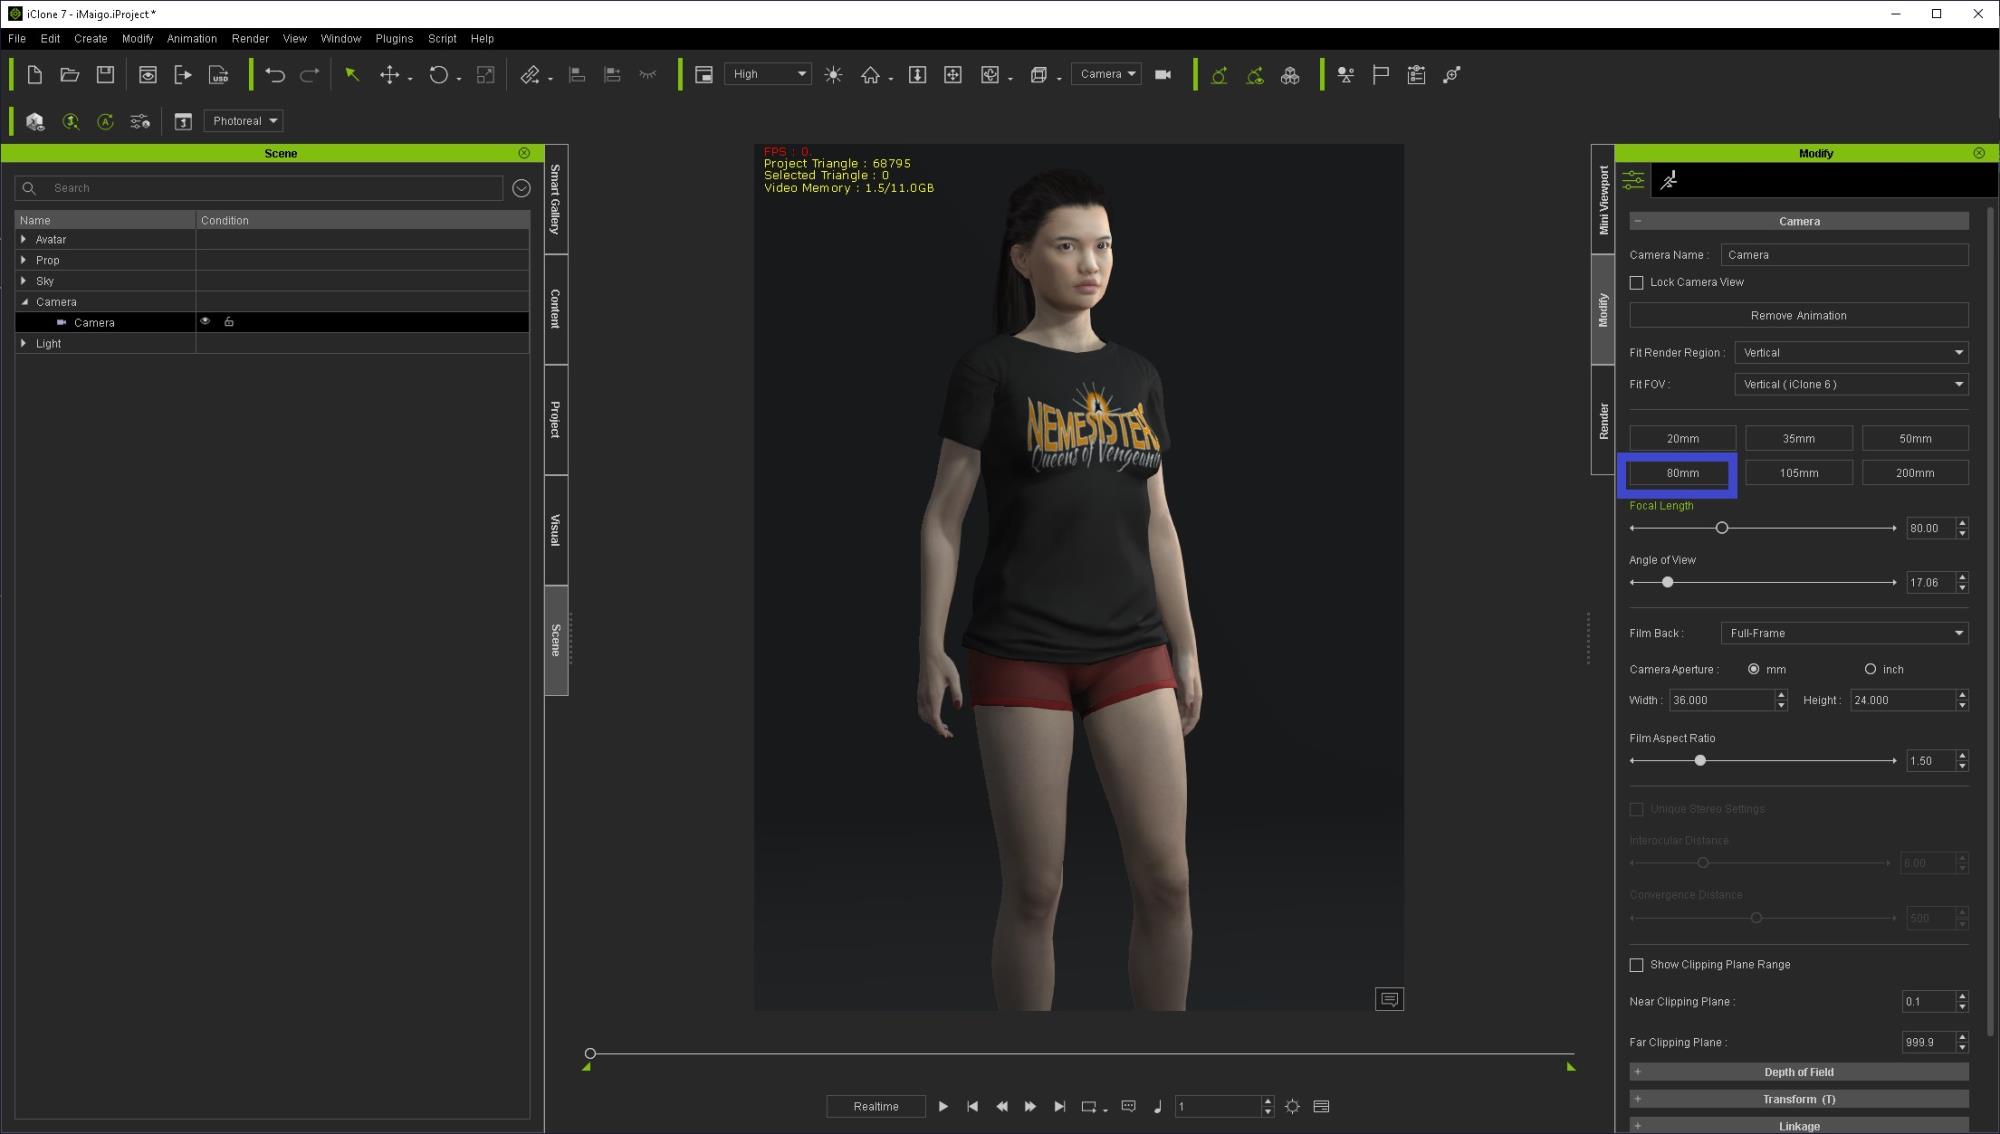Click the New Project icon

tap(34, 75)
